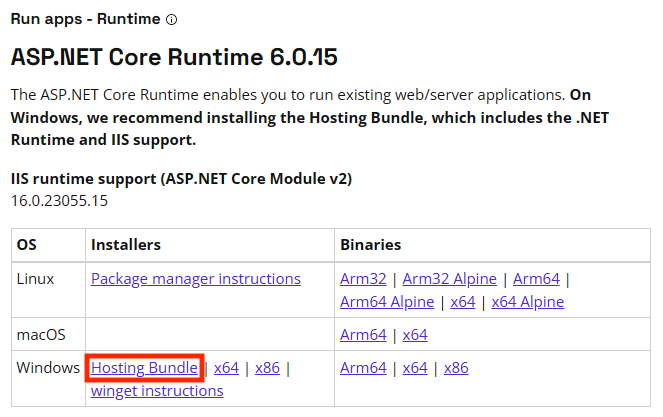
Task: Click the Installers column header
Action: 126,245
